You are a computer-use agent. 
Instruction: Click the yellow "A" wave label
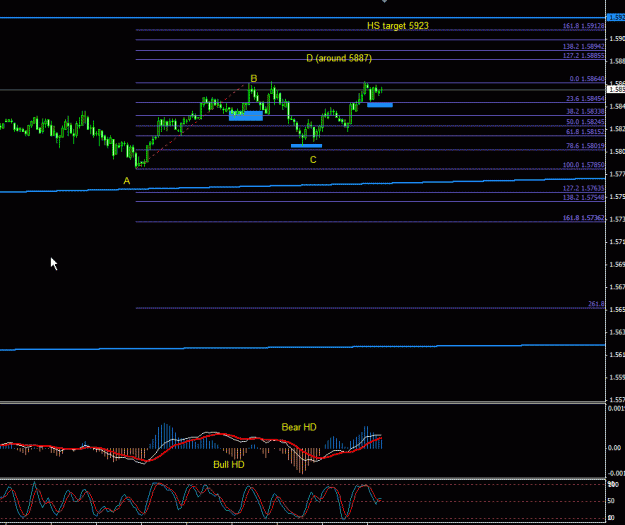tap(126, 181)
